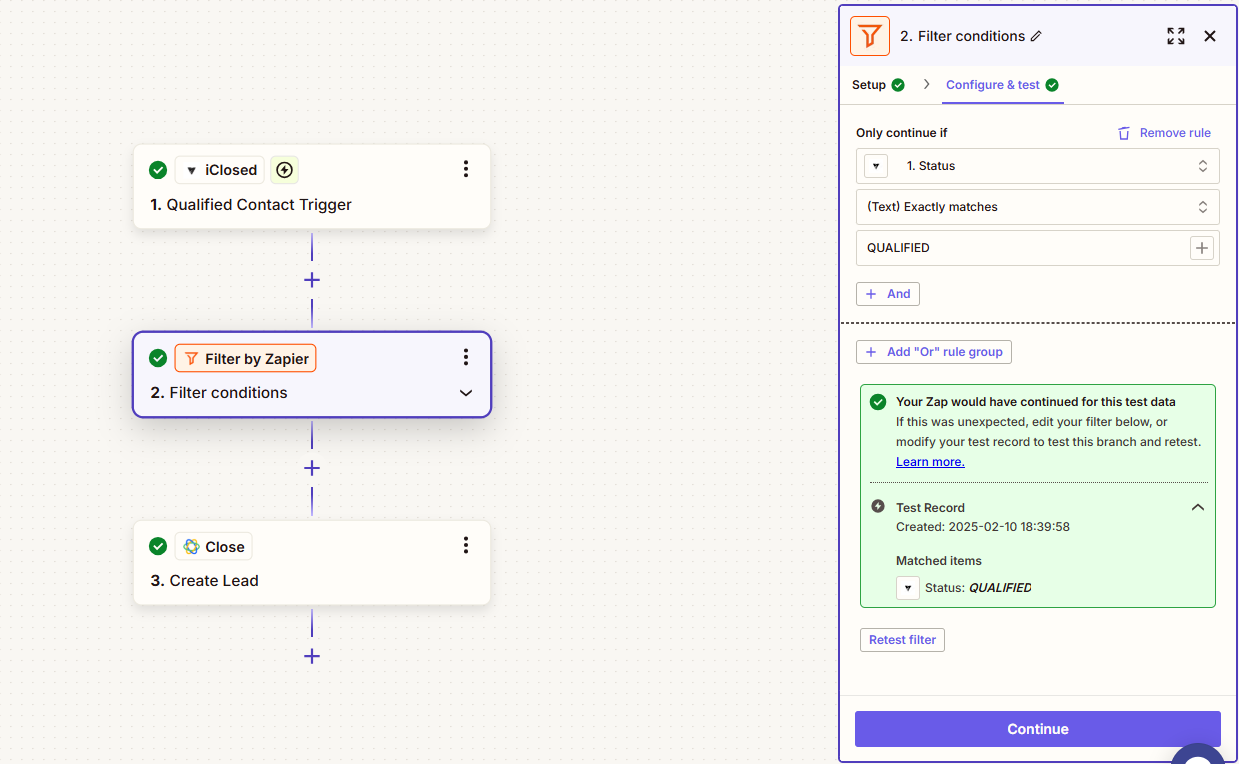Switch to the Setup tab
This screenshot has height=764, width=1239.
coord(869,85)
